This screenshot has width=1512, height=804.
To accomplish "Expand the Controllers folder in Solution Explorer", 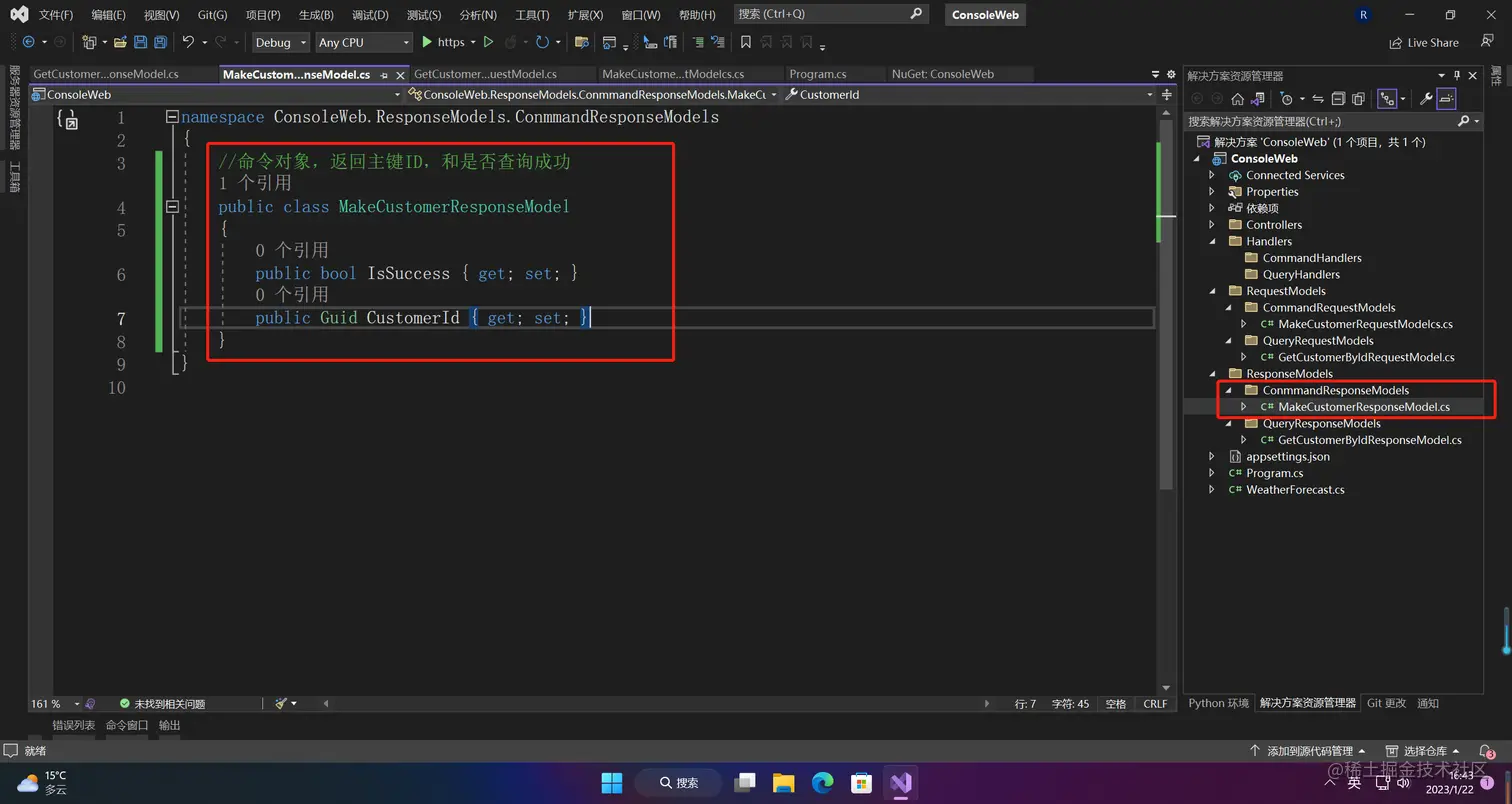I will pos(1212,225).
